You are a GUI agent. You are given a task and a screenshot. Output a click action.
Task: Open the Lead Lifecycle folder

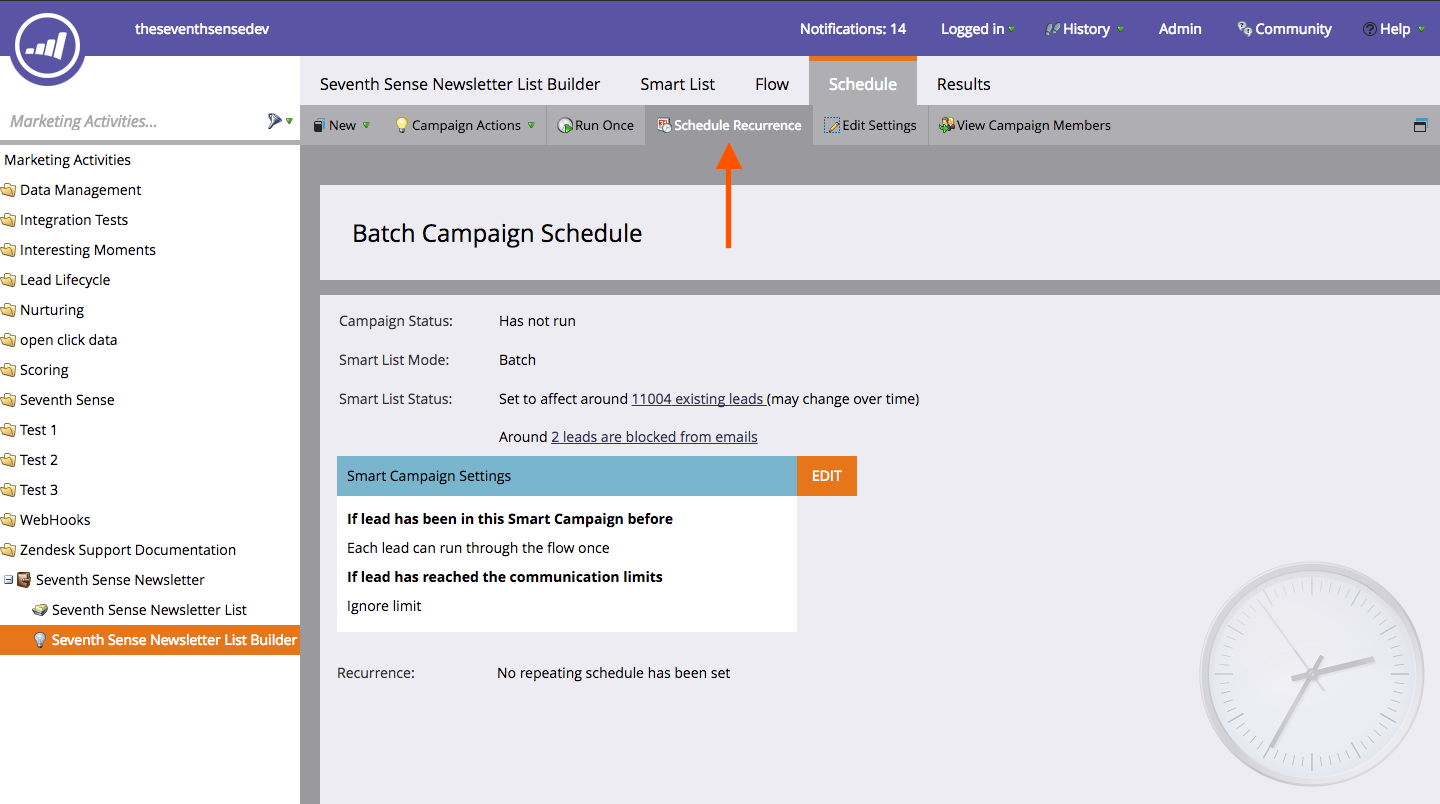[65, 280]
